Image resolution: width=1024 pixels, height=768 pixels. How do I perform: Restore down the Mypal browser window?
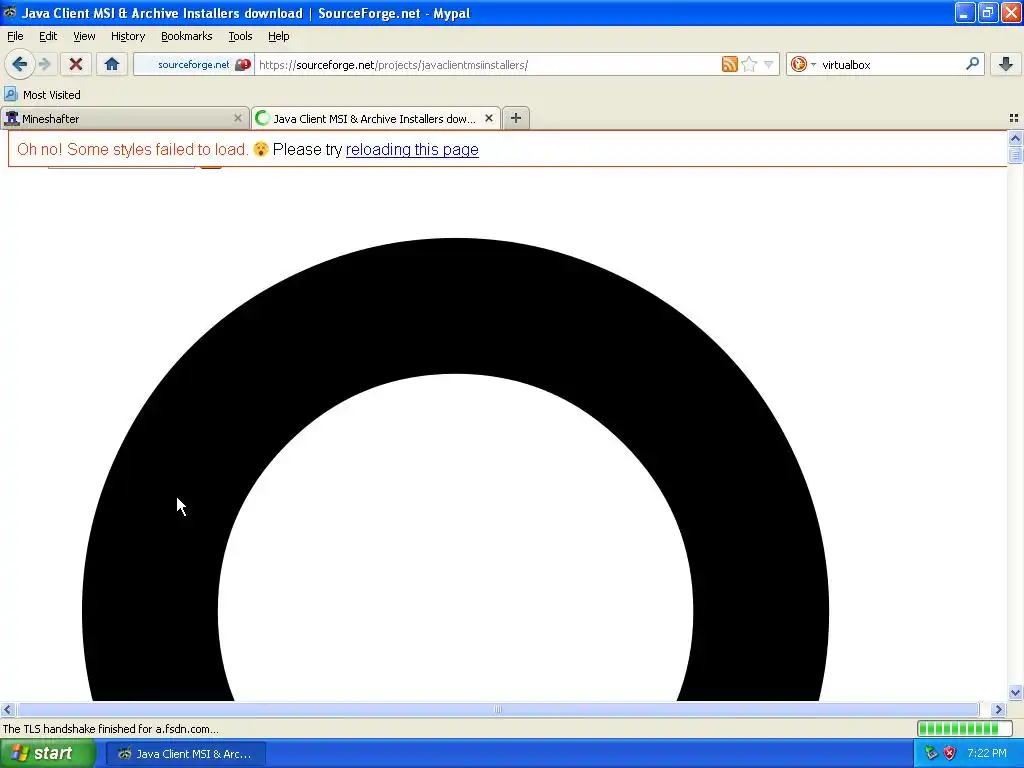tap(988, 12)
